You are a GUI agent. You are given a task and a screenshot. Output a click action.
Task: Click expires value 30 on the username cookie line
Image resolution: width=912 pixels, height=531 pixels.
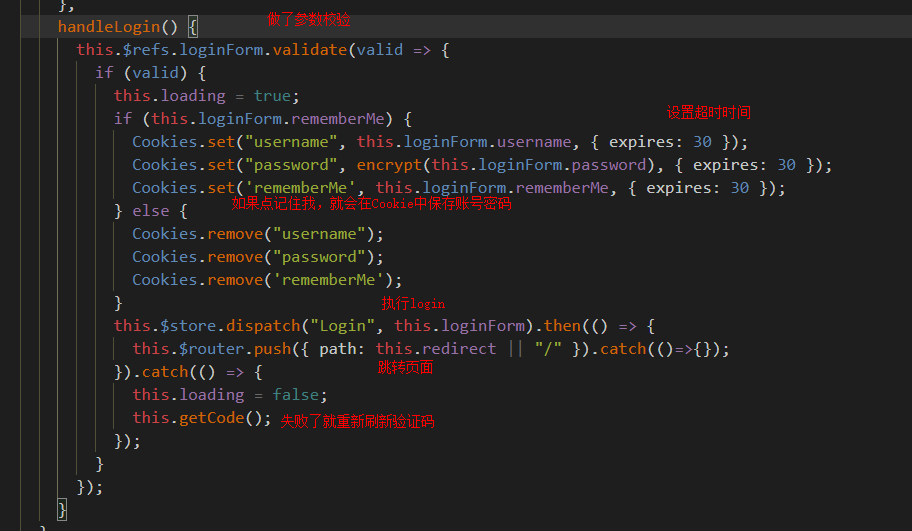(702, 142)
